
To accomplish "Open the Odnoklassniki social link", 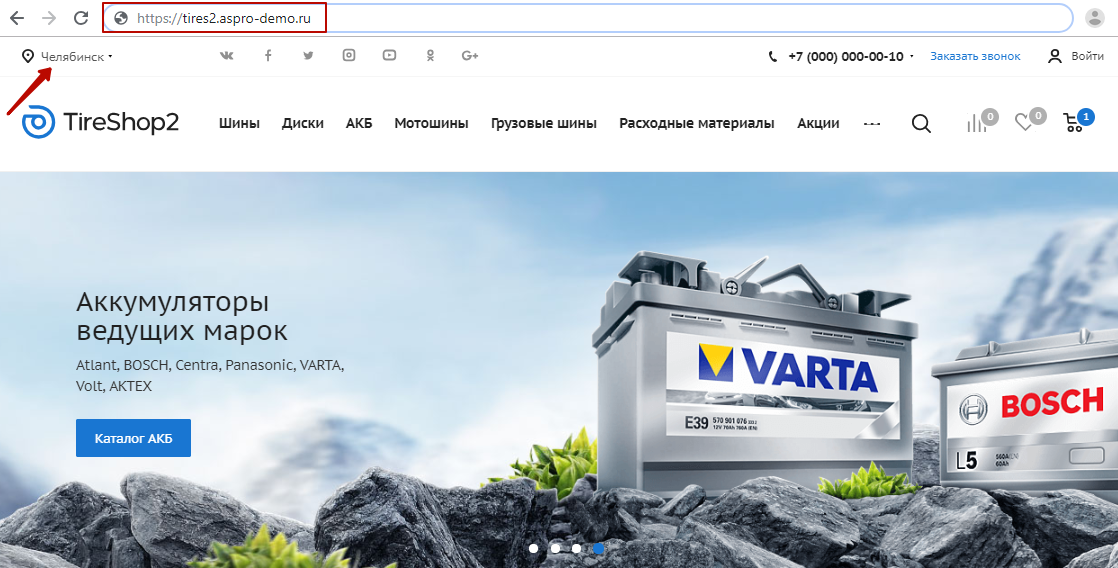I will [x=430, y=56].
